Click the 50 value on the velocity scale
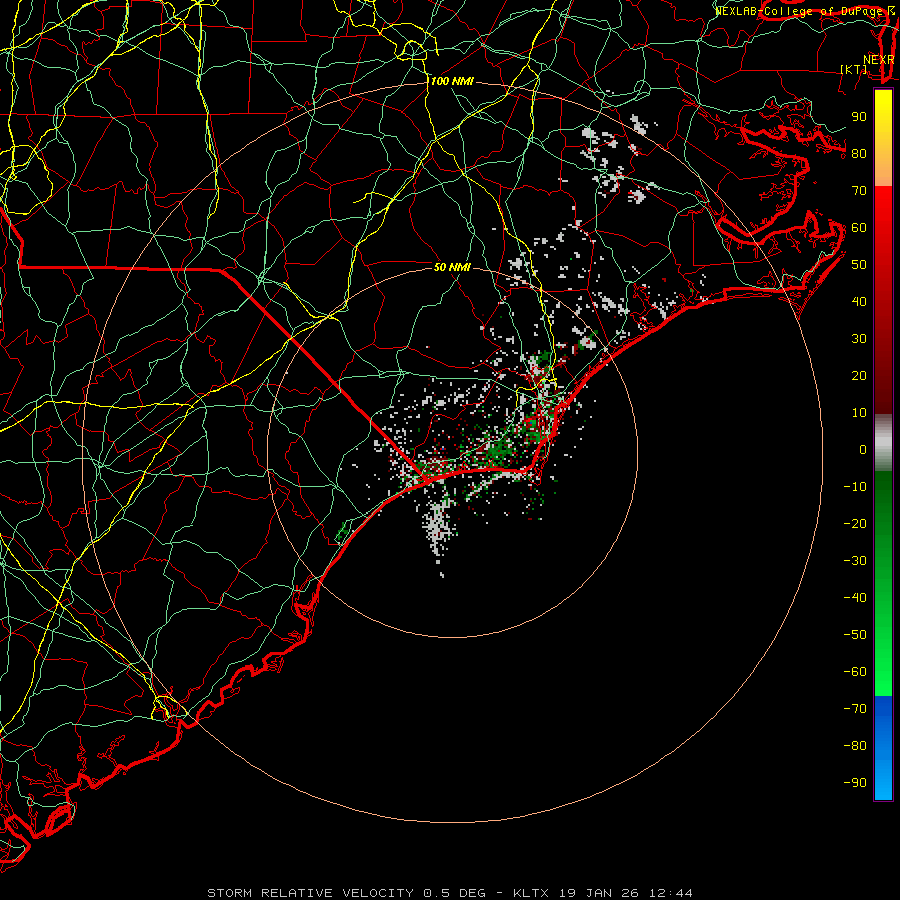 coord(859,265)
